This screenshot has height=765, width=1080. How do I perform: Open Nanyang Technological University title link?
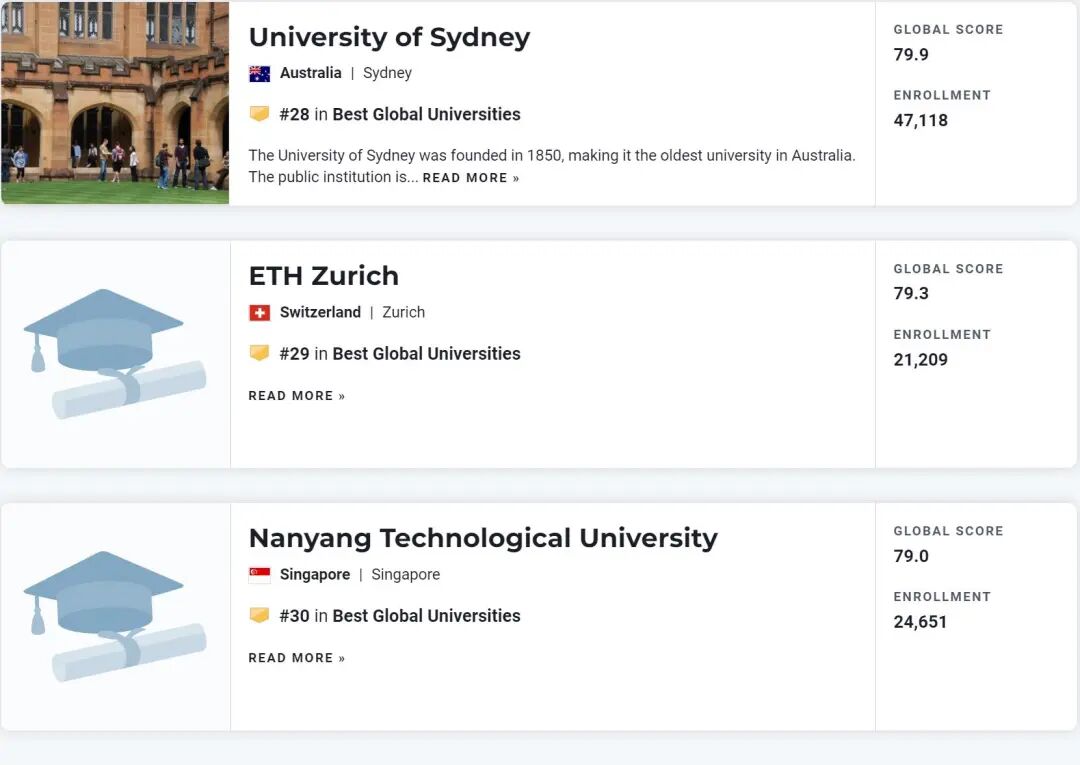coord(482,538)
